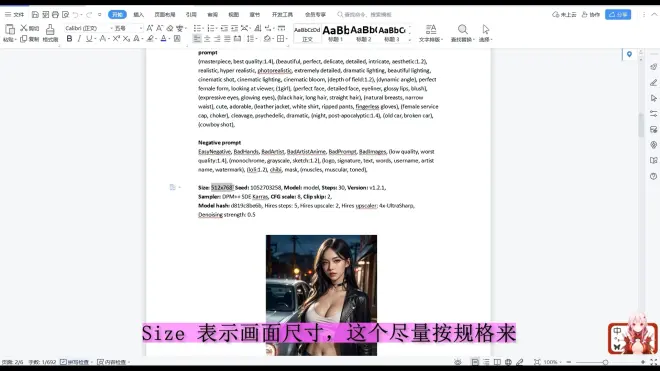The image size is (660, 371).
Task: Select the center alignment icon
Action: point(207,39)
